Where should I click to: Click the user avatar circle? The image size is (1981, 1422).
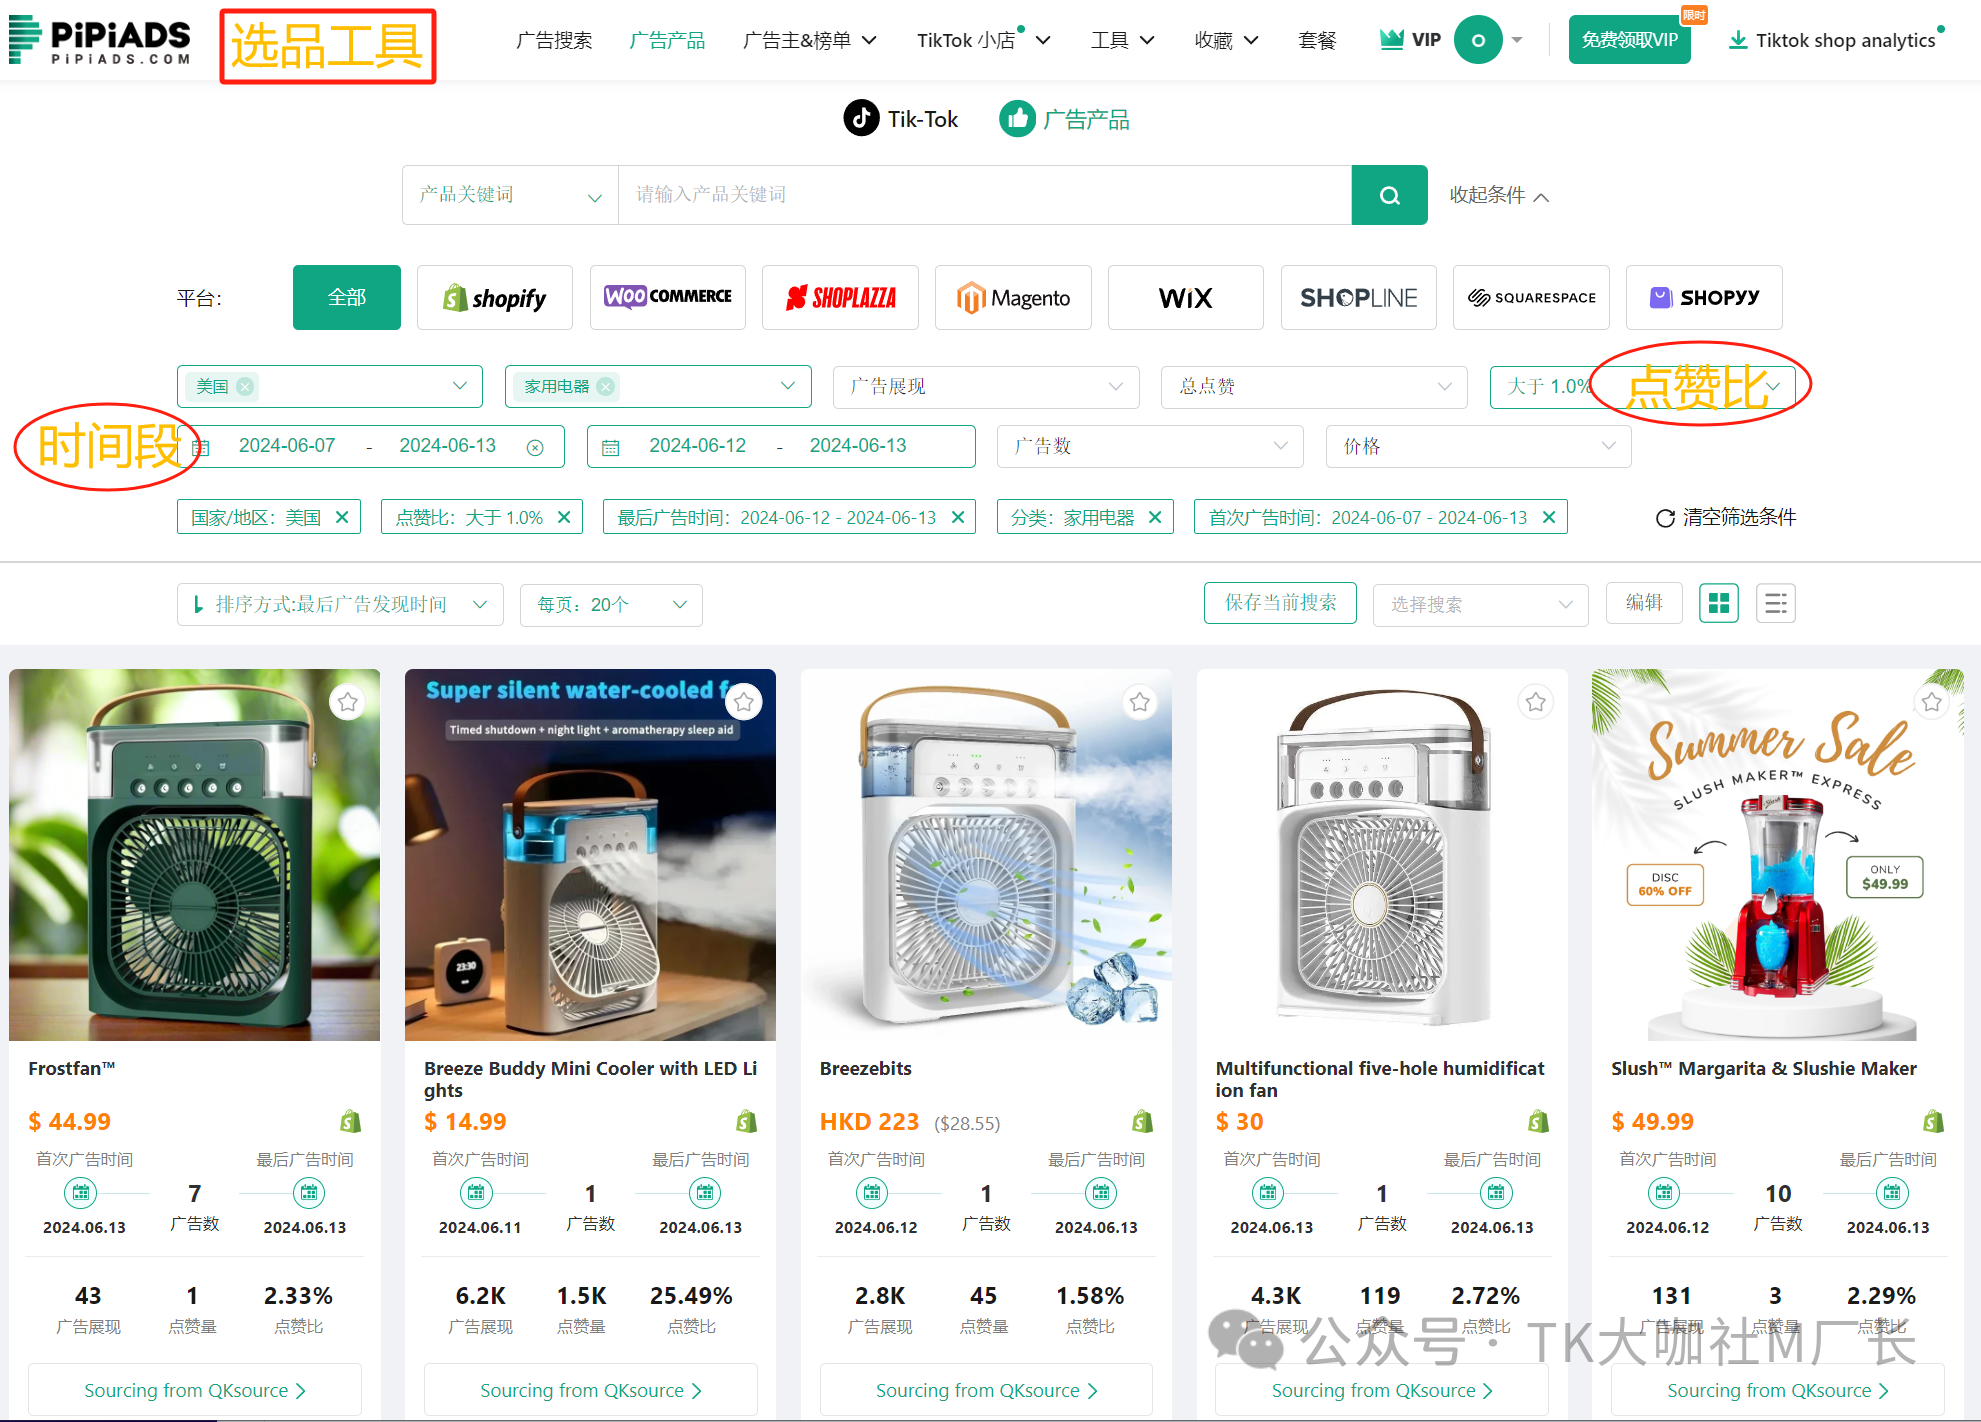point(1477,40)
